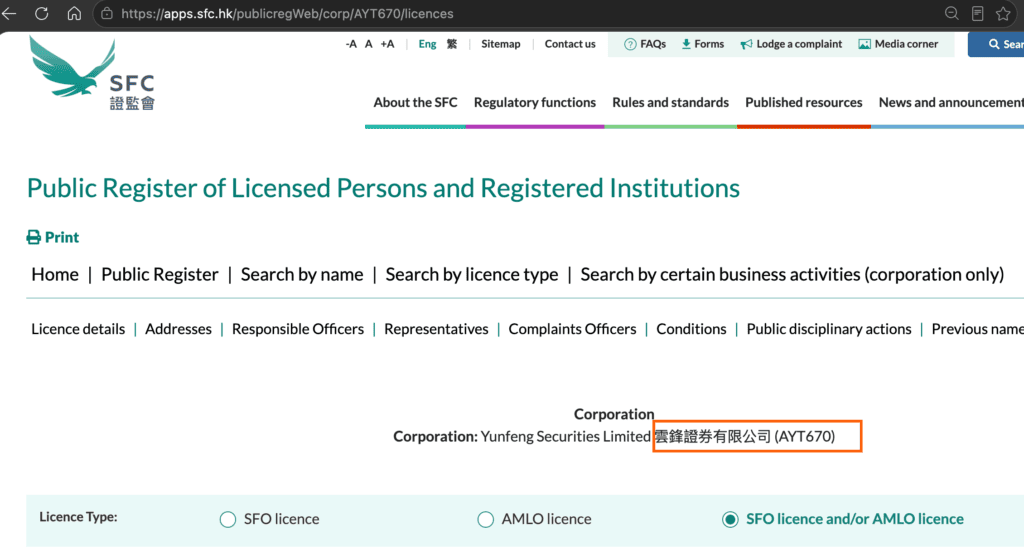Open the Search by name link
1024x554 pixels.
(x=302, y=274)
